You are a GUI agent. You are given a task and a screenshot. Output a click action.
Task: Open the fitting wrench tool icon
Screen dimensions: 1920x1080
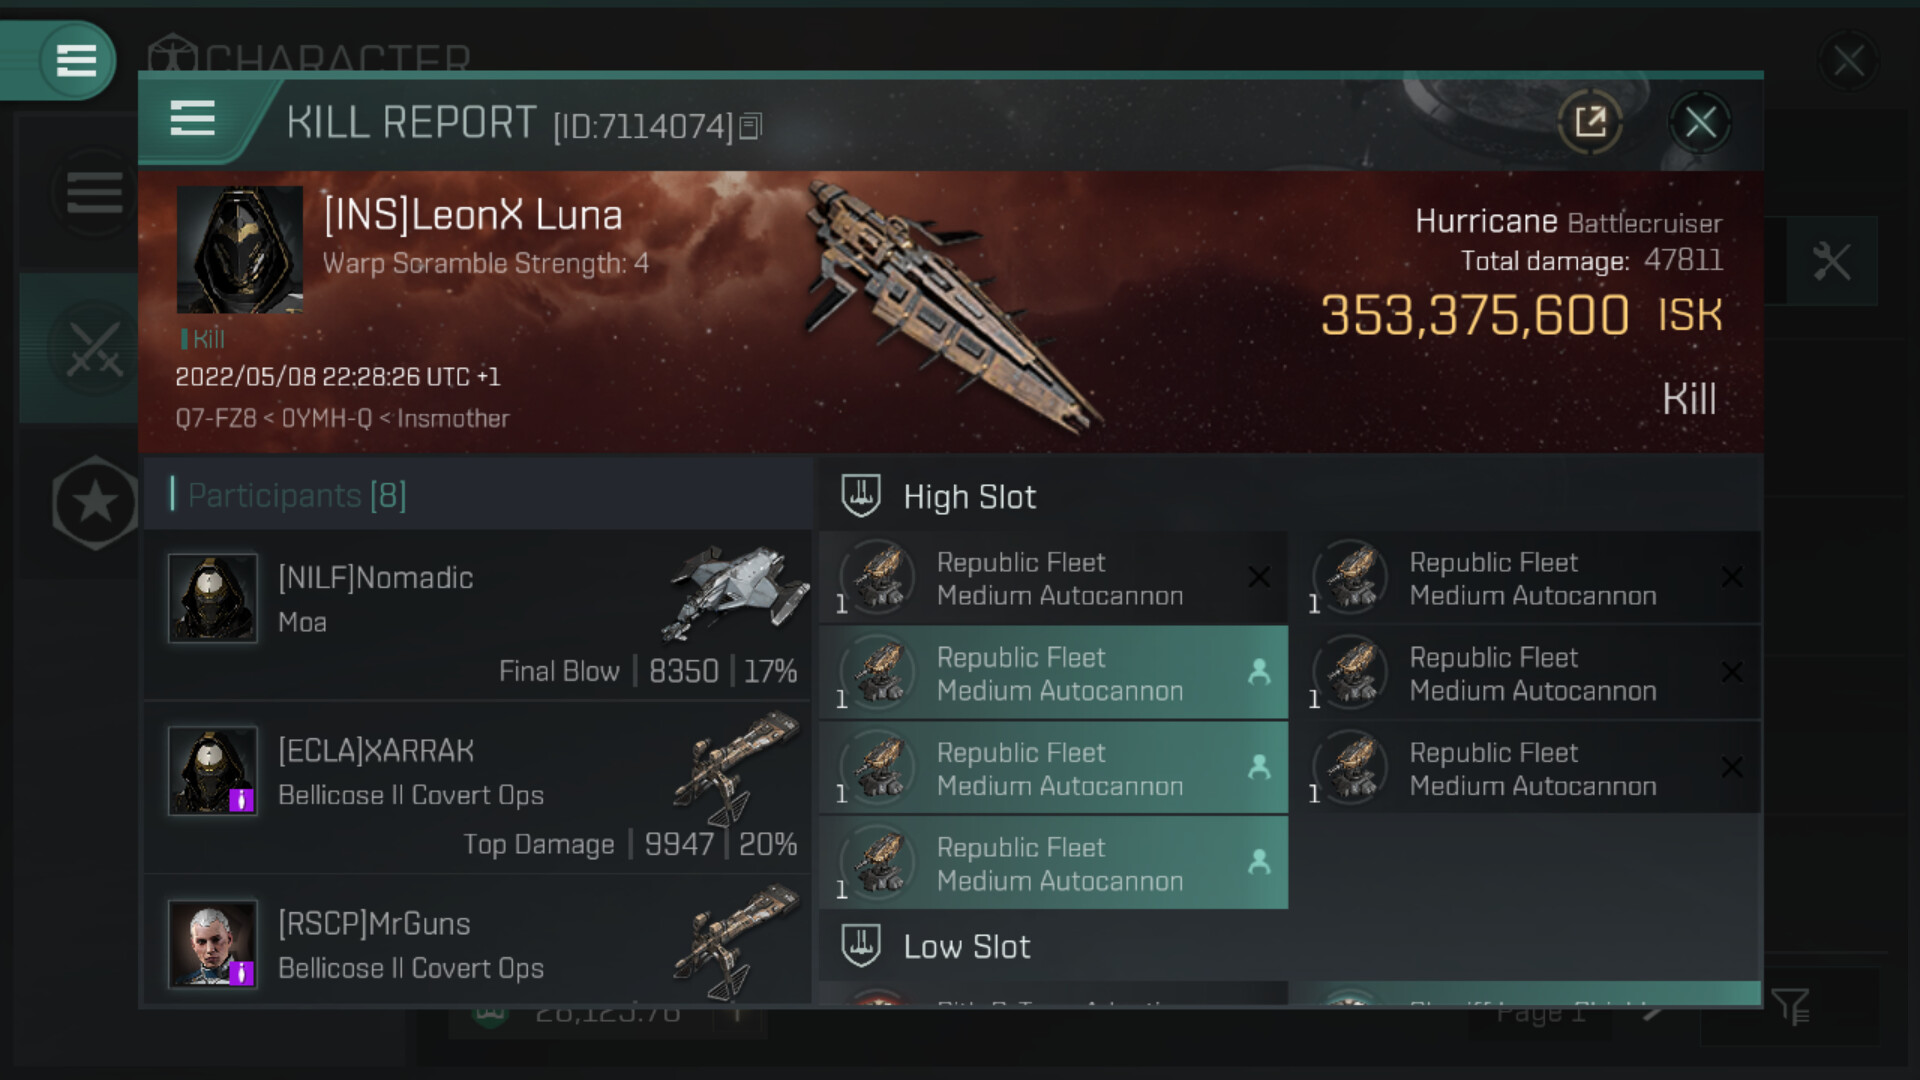(1831, 262)
